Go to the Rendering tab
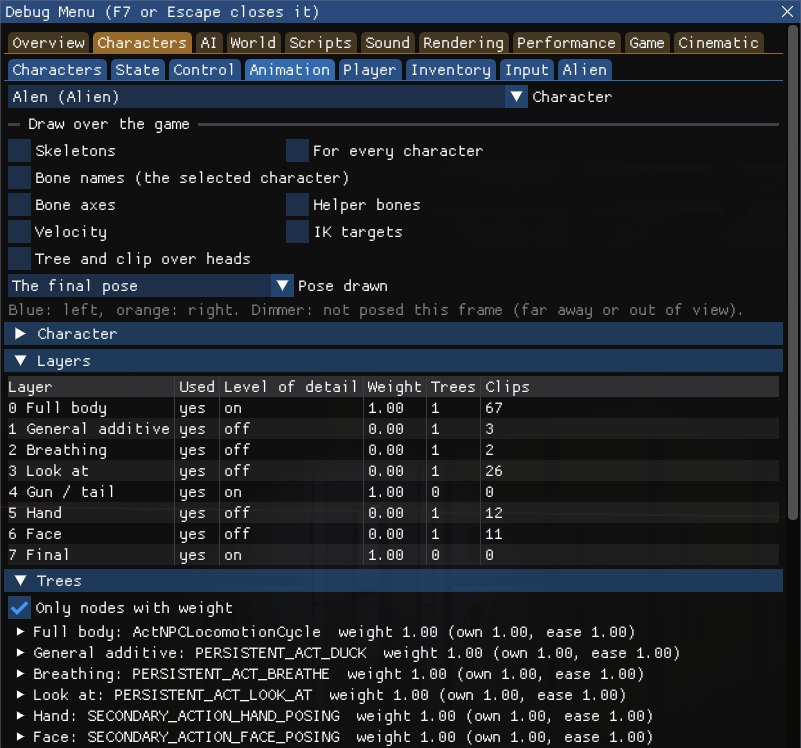The height and width of the screenshot is (748, 801). pos(463,43)
